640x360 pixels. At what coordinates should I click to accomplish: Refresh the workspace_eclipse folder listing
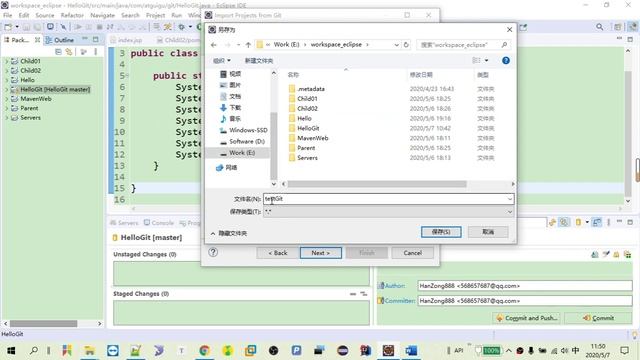pyautogui.click(x=406, y=45)
